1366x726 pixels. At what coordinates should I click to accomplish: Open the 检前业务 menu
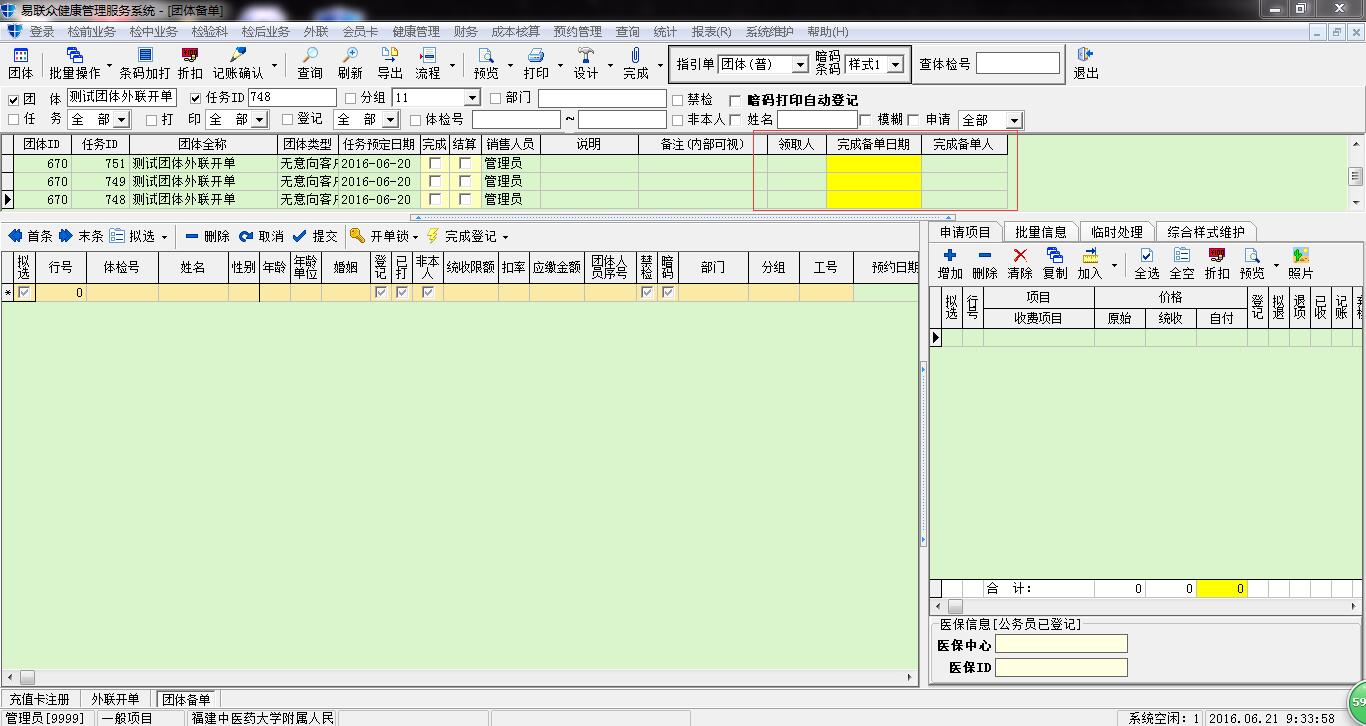tap(92, 32)
